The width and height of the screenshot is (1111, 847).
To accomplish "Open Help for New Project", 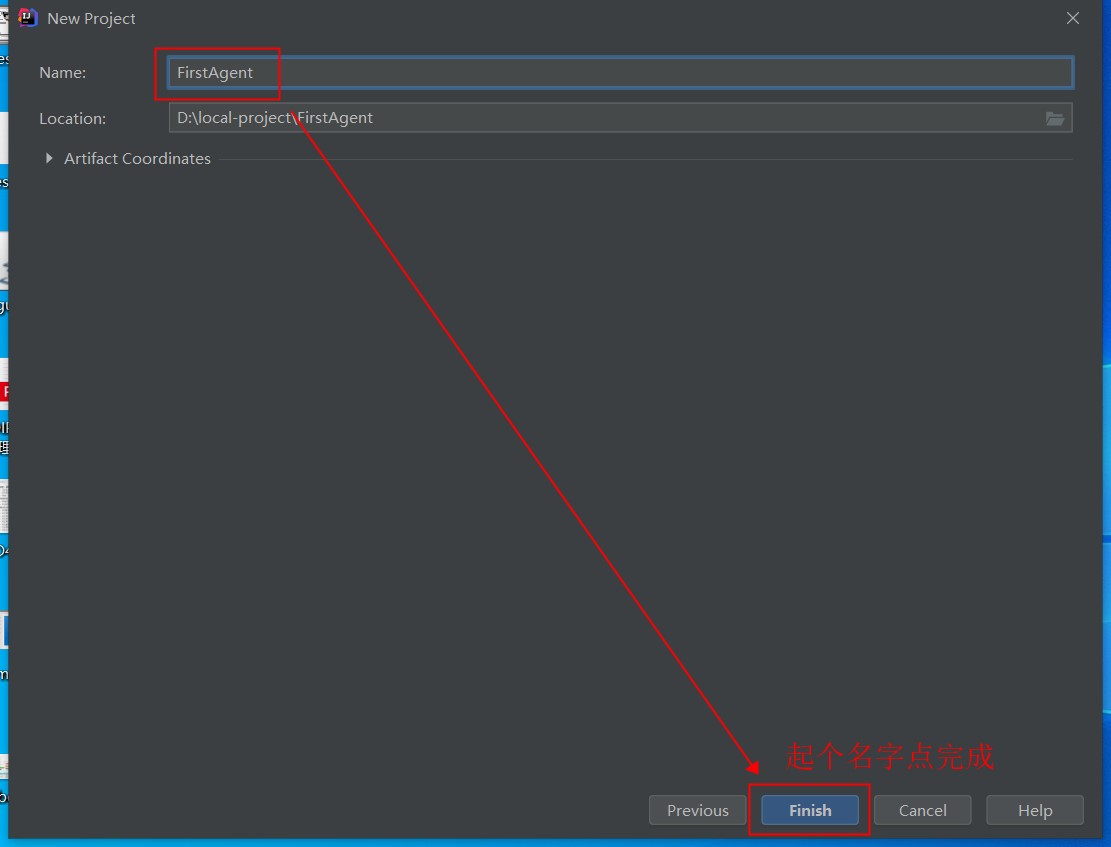I will pyautogui.click(x=1034, y=810).
